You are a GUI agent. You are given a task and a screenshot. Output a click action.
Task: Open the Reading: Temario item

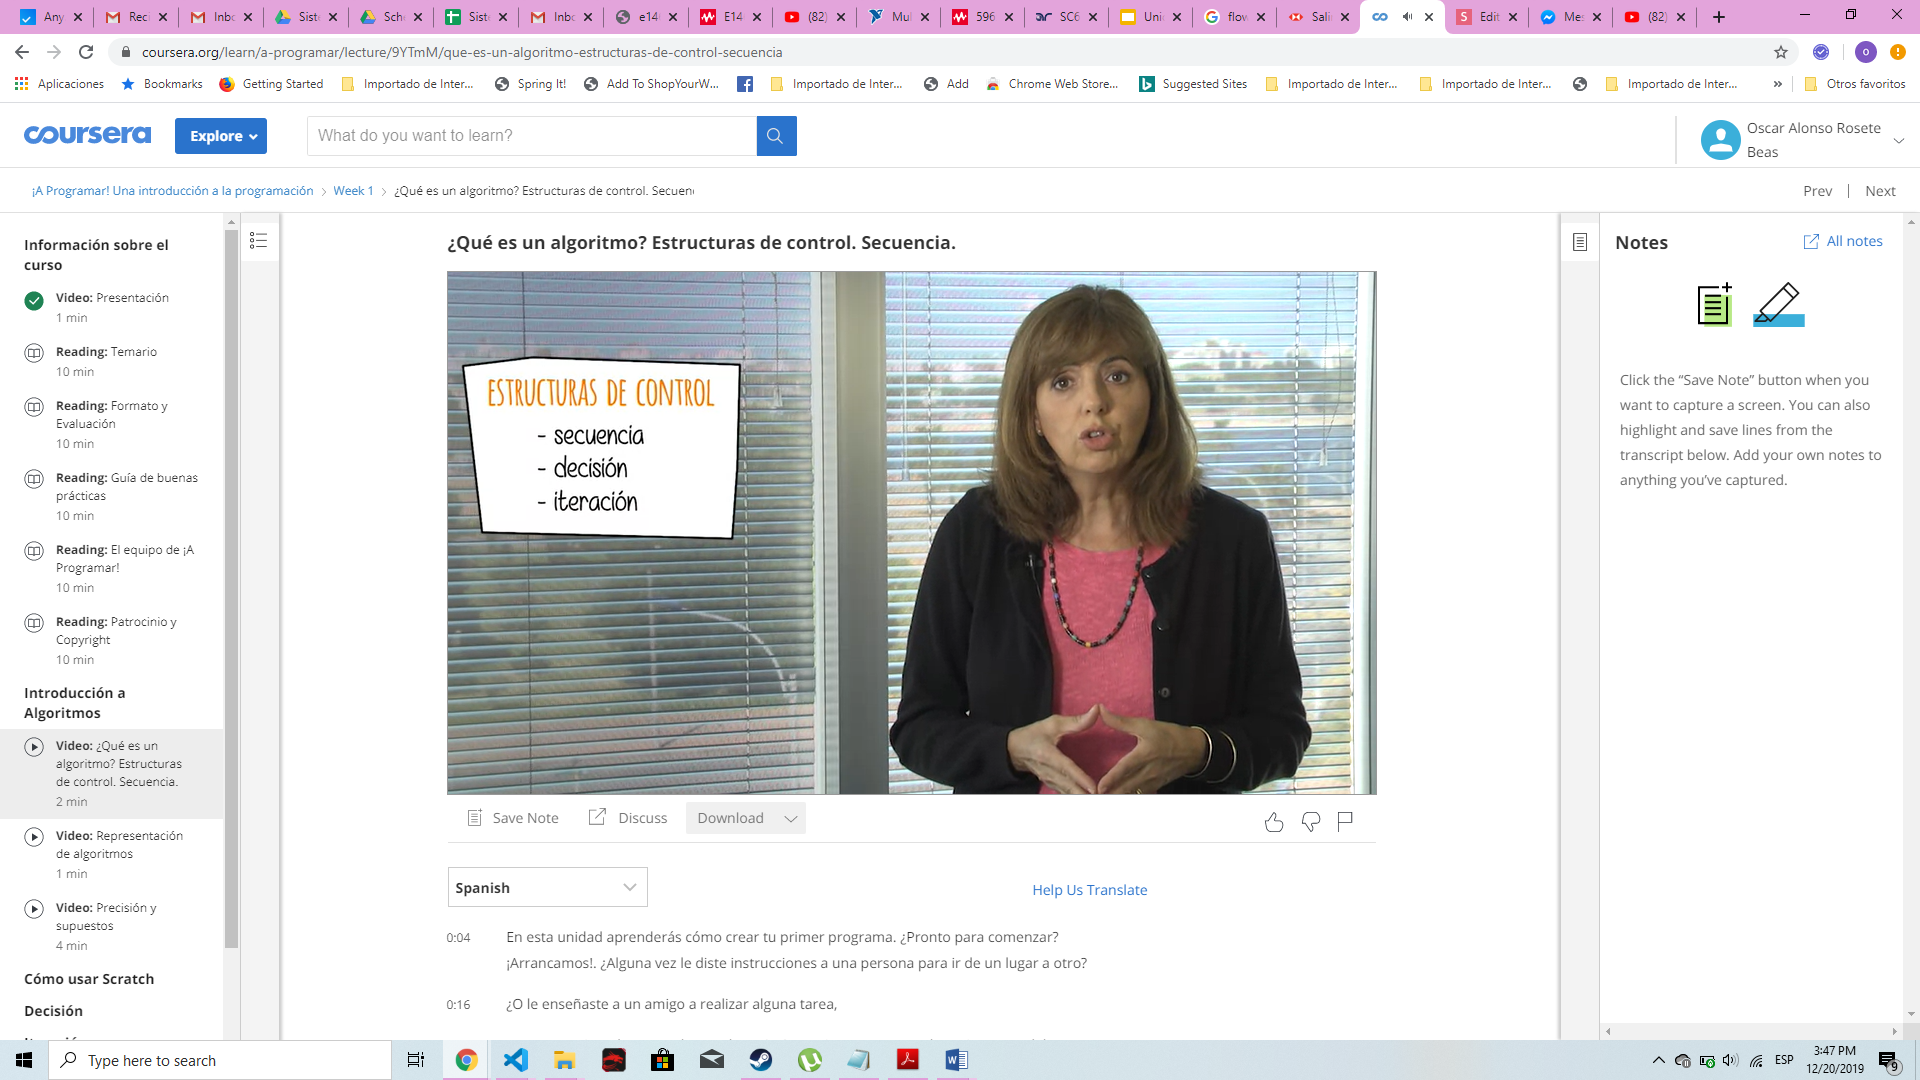click(x=106, y=352)
